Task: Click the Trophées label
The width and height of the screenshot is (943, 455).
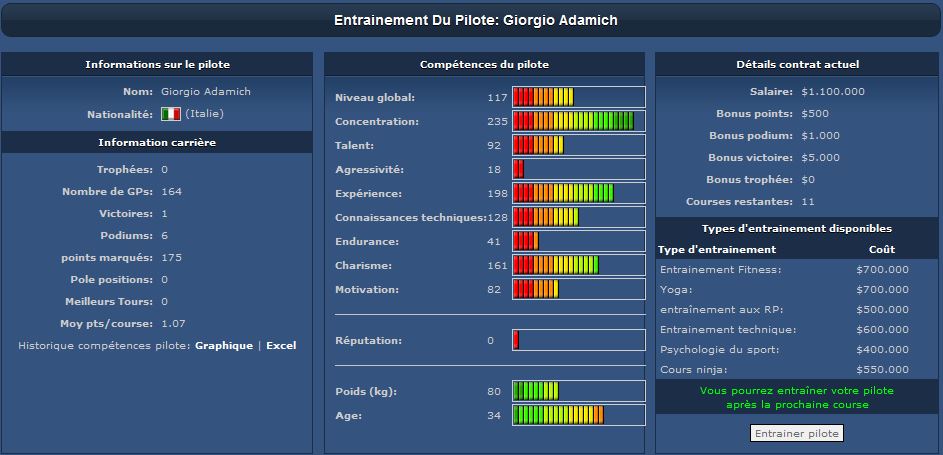Action: [x=124, y=170]
